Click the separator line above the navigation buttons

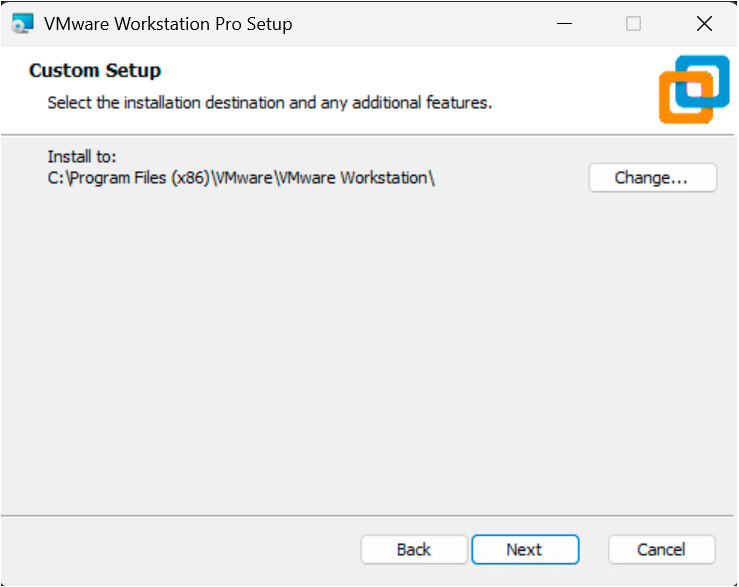[x=368, y=516]
